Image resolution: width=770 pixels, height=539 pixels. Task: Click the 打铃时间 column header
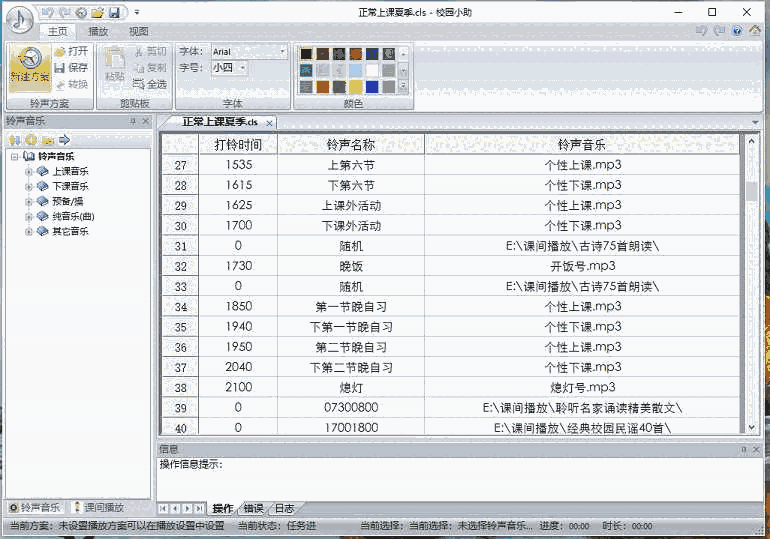pos(238,145)
